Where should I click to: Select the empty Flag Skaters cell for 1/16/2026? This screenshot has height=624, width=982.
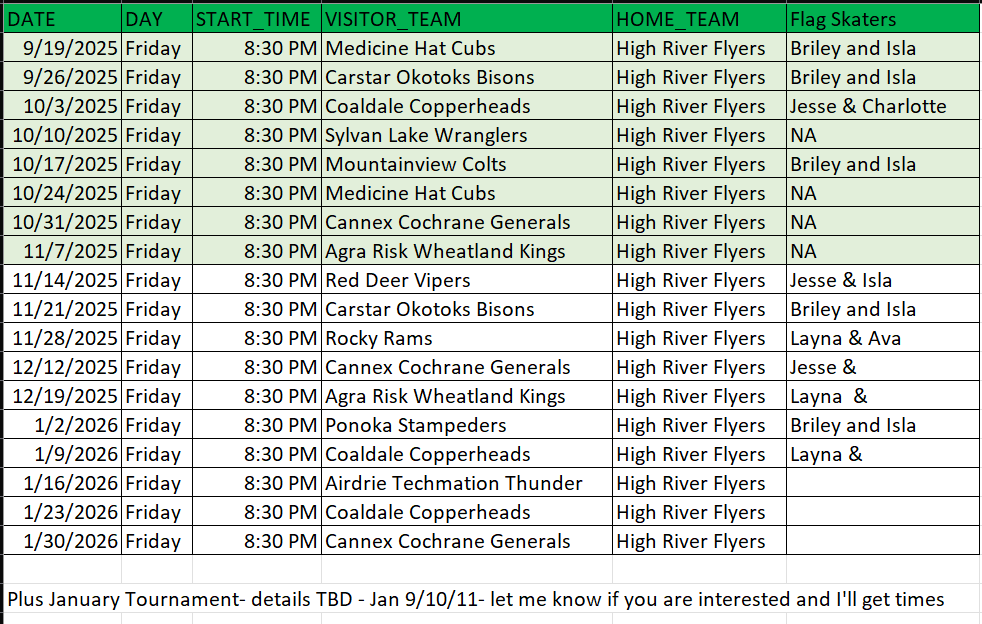click(x=882, y=483)
